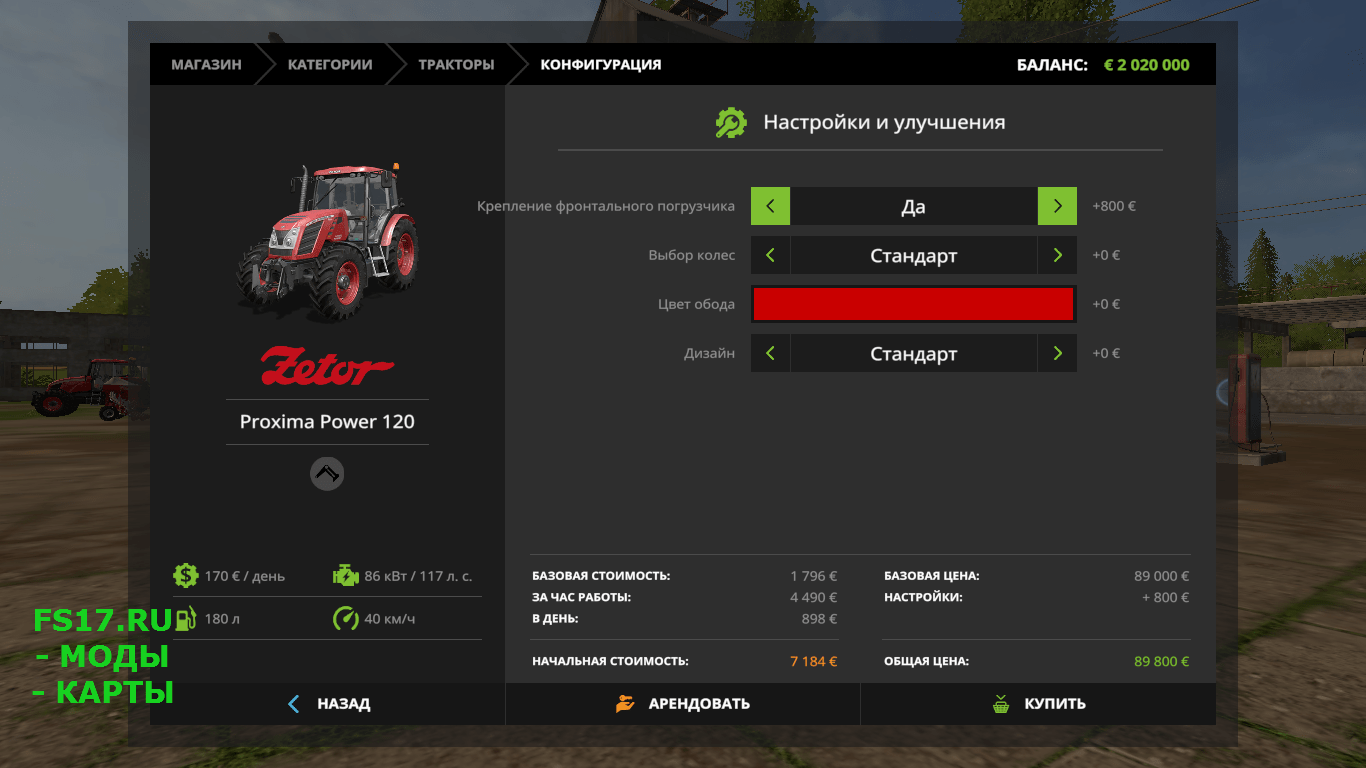
Task: Click the total price 89 800 €
Action: click(x=1161, y=661)
